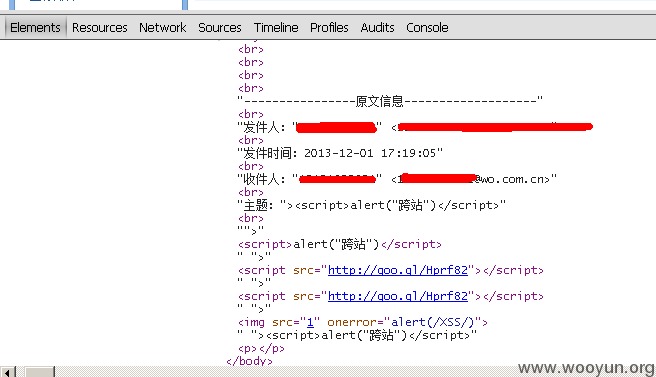Open the Network tab

pos(163,28)
